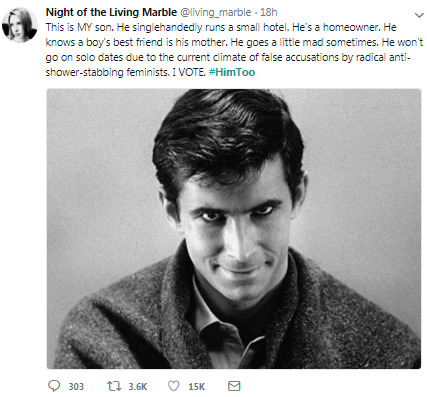Click the reply speech bubble icon
427x397 pixels.
[x=54, y=386]
